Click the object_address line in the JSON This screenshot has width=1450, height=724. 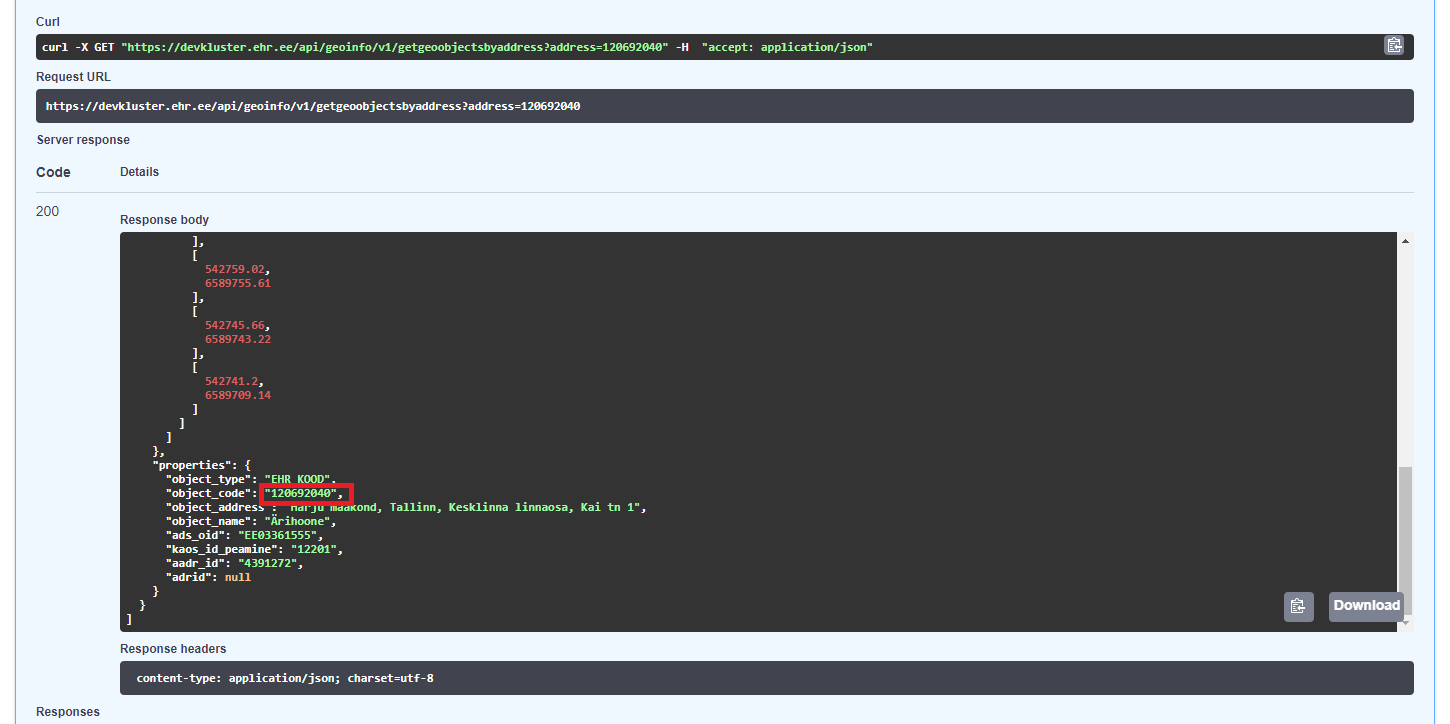tap(400, 507)
